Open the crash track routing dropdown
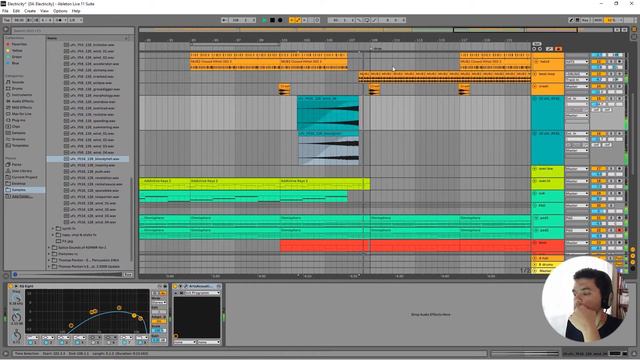 (577, 87)
